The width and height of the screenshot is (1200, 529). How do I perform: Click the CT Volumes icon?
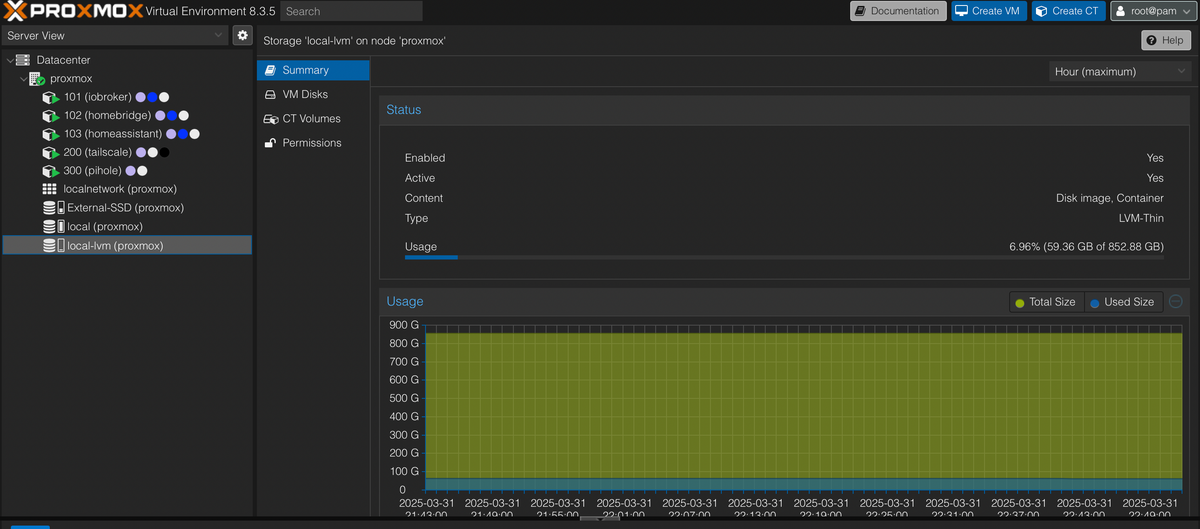point(270,119)
